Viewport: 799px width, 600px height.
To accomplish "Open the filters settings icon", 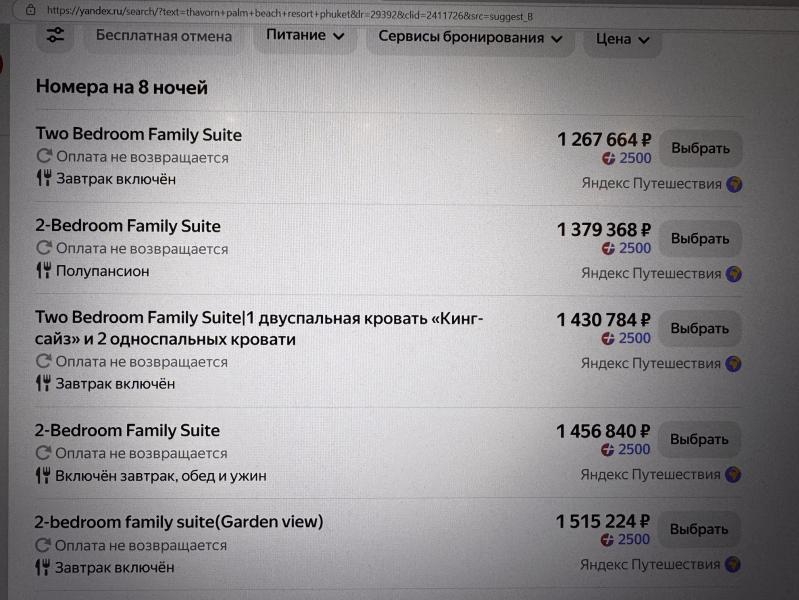I will (x=55, y=35).
